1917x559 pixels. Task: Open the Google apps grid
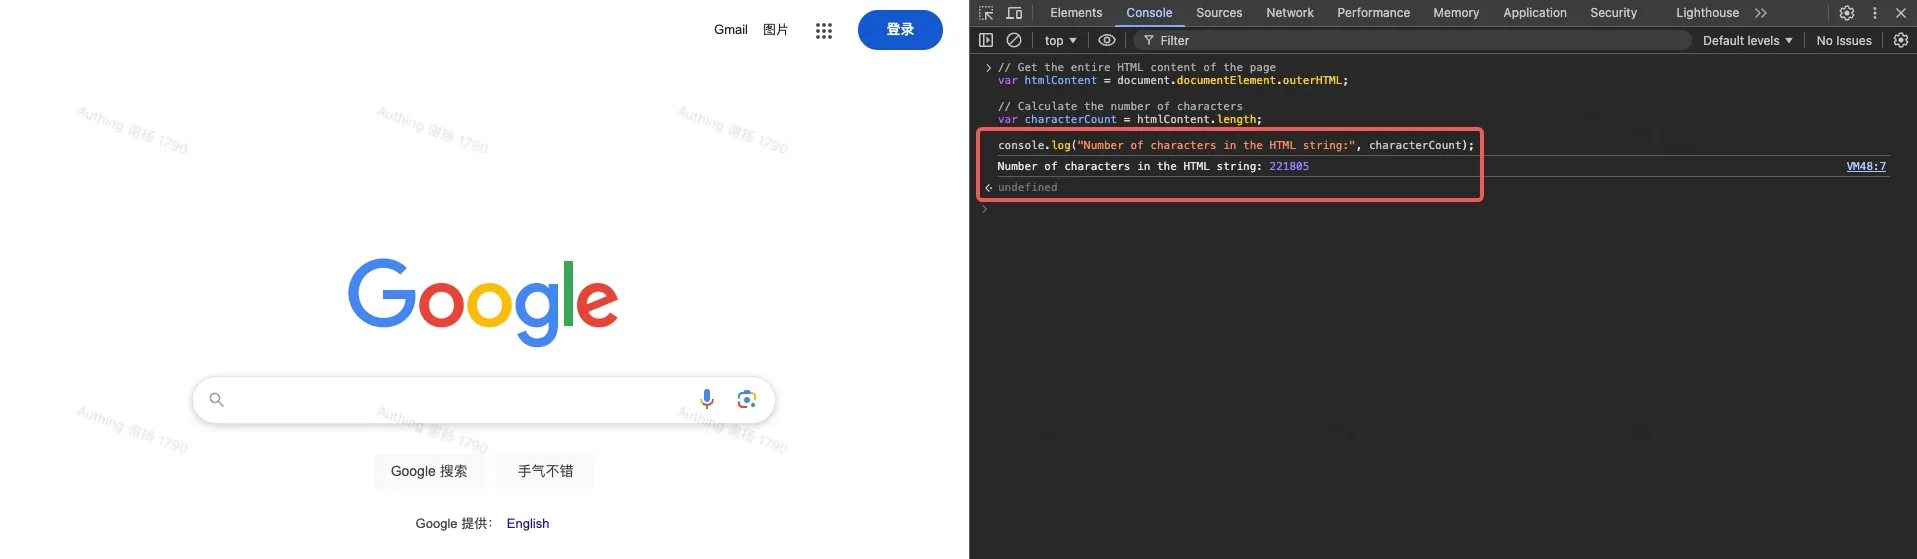824,30
